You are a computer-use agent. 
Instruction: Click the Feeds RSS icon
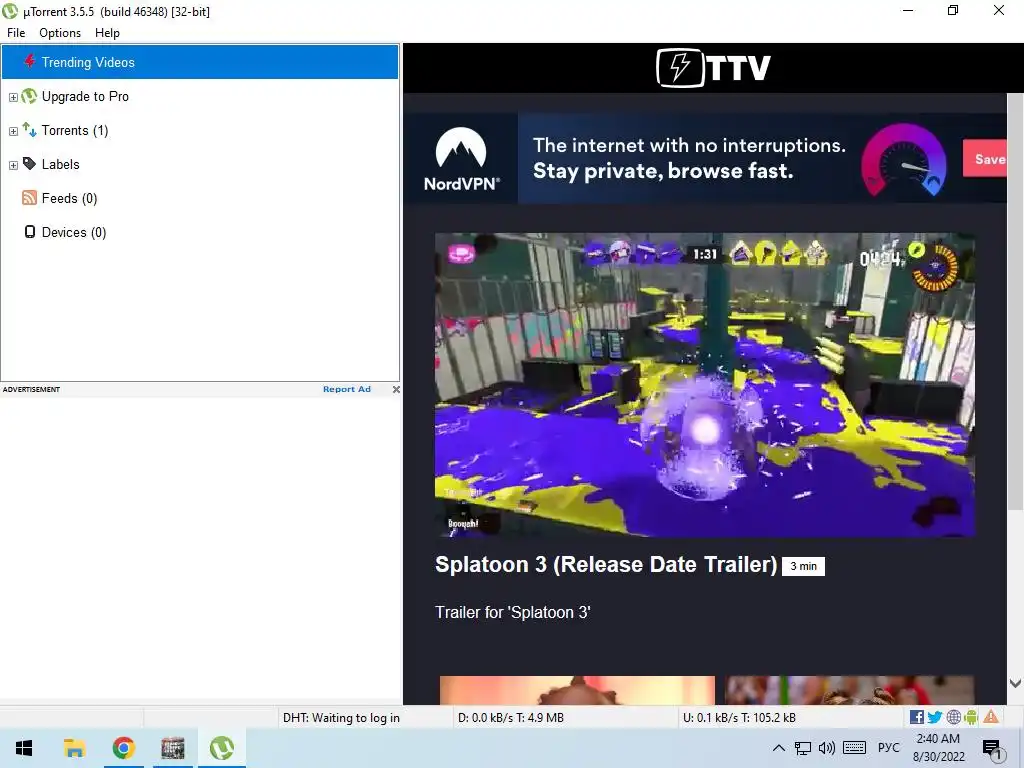point(29,197)
